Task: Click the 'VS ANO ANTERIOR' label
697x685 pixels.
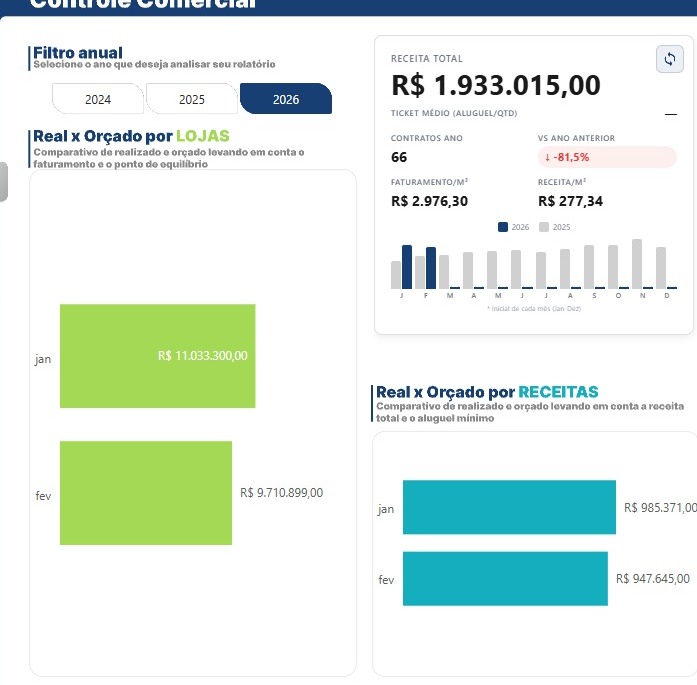Action: click(577, 138)
